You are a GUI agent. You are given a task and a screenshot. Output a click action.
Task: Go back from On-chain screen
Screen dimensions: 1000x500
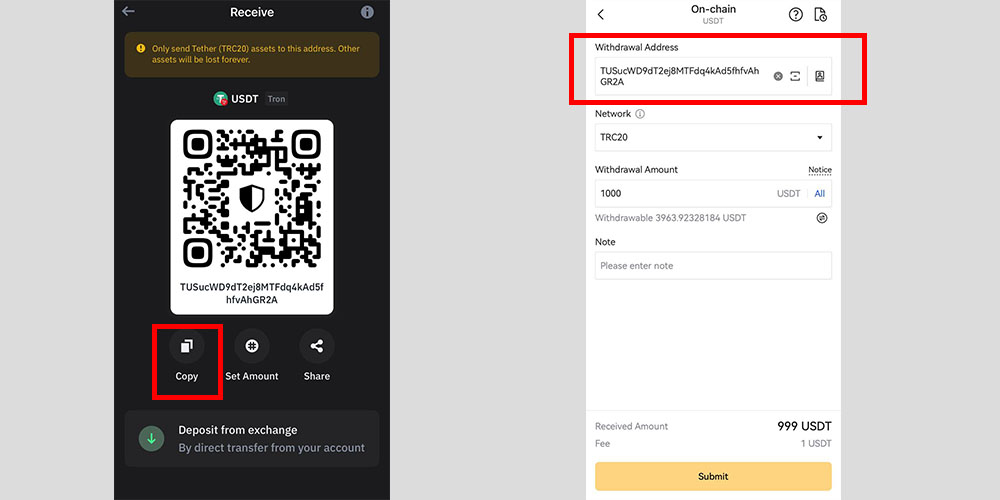coord(601,15)
